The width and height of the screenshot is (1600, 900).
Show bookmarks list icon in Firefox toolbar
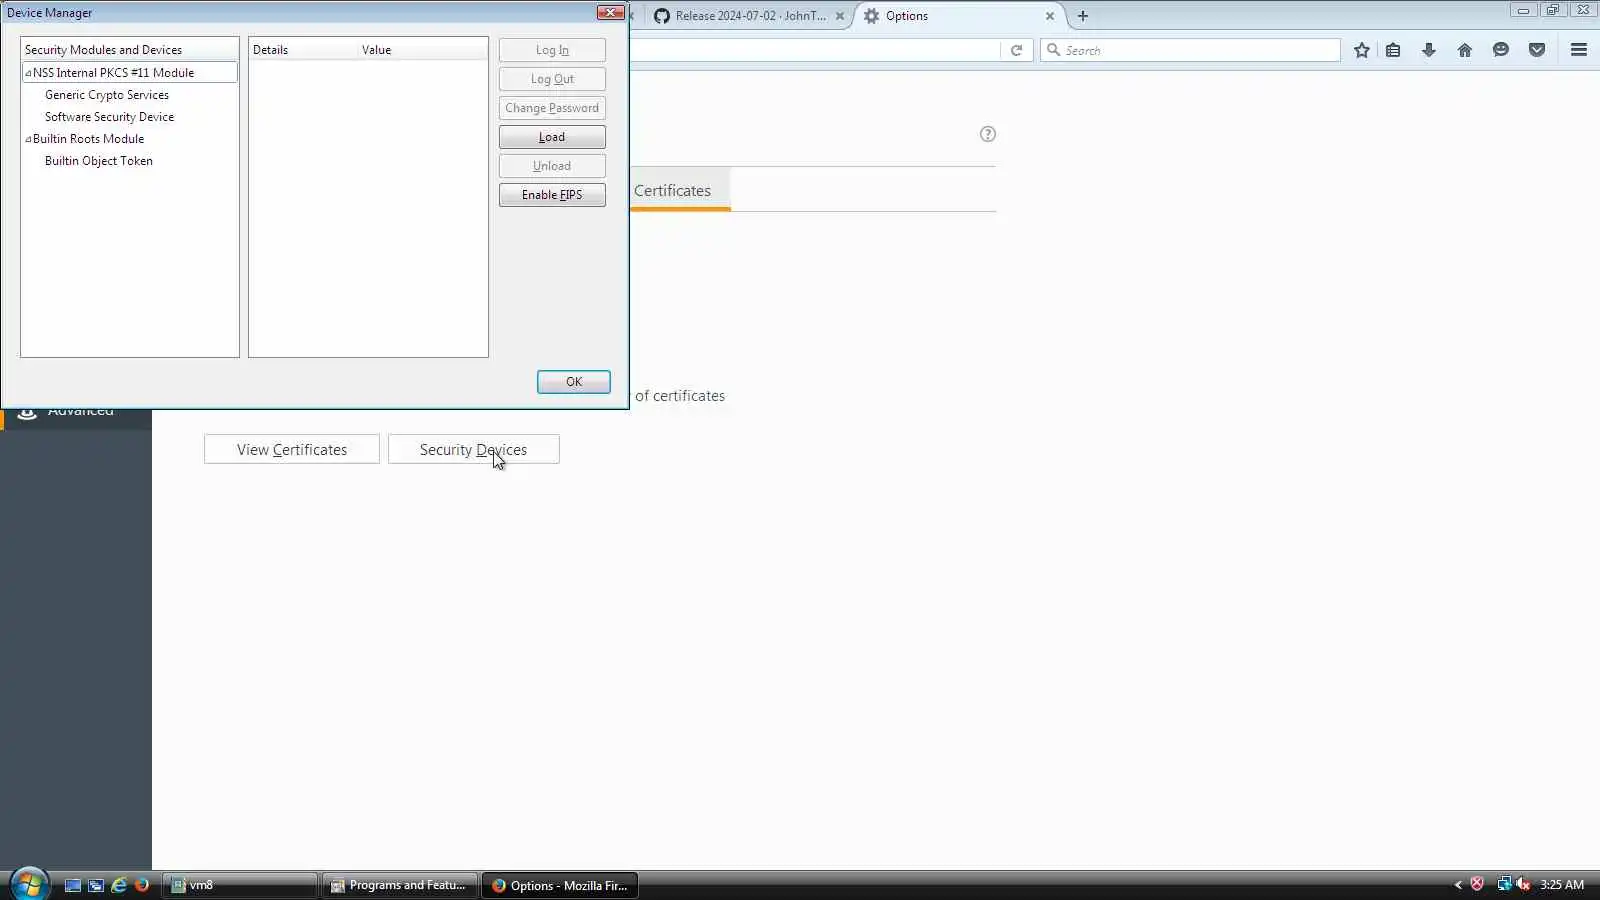coord(1393,50)
